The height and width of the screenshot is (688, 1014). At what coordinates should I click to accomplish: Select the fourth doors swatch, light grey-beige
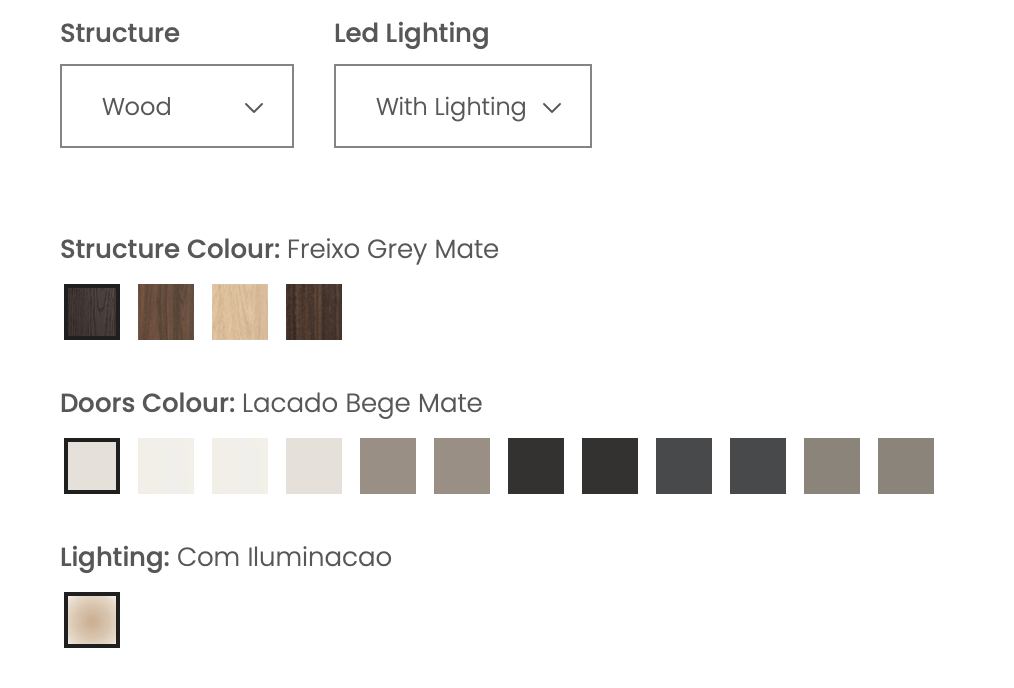(x=314, y=466)
